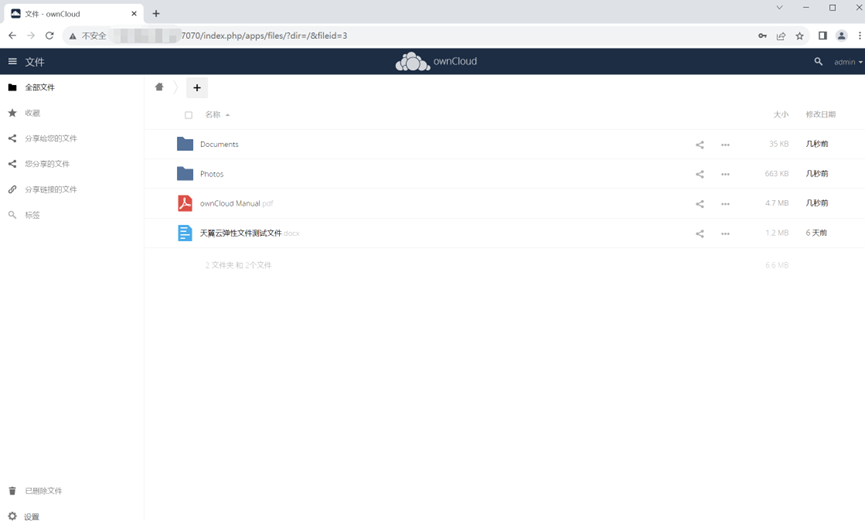Open Documents folder name
The height and width of the screenshot is (521, 865).
click(x=219, y=144)
